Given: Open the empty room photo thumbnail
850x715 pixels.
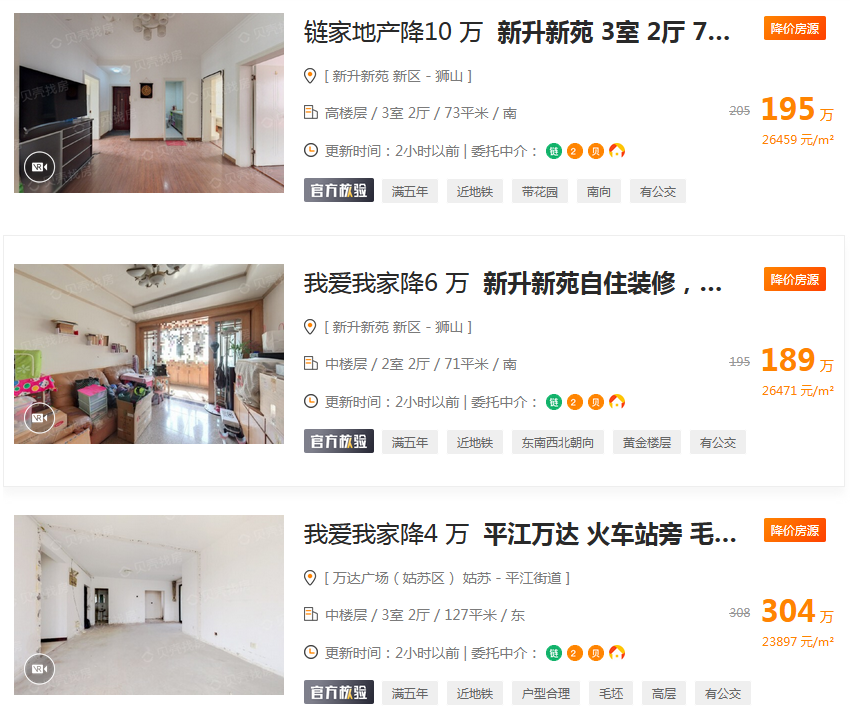Looking at the screenshot, I should [149, 605].
